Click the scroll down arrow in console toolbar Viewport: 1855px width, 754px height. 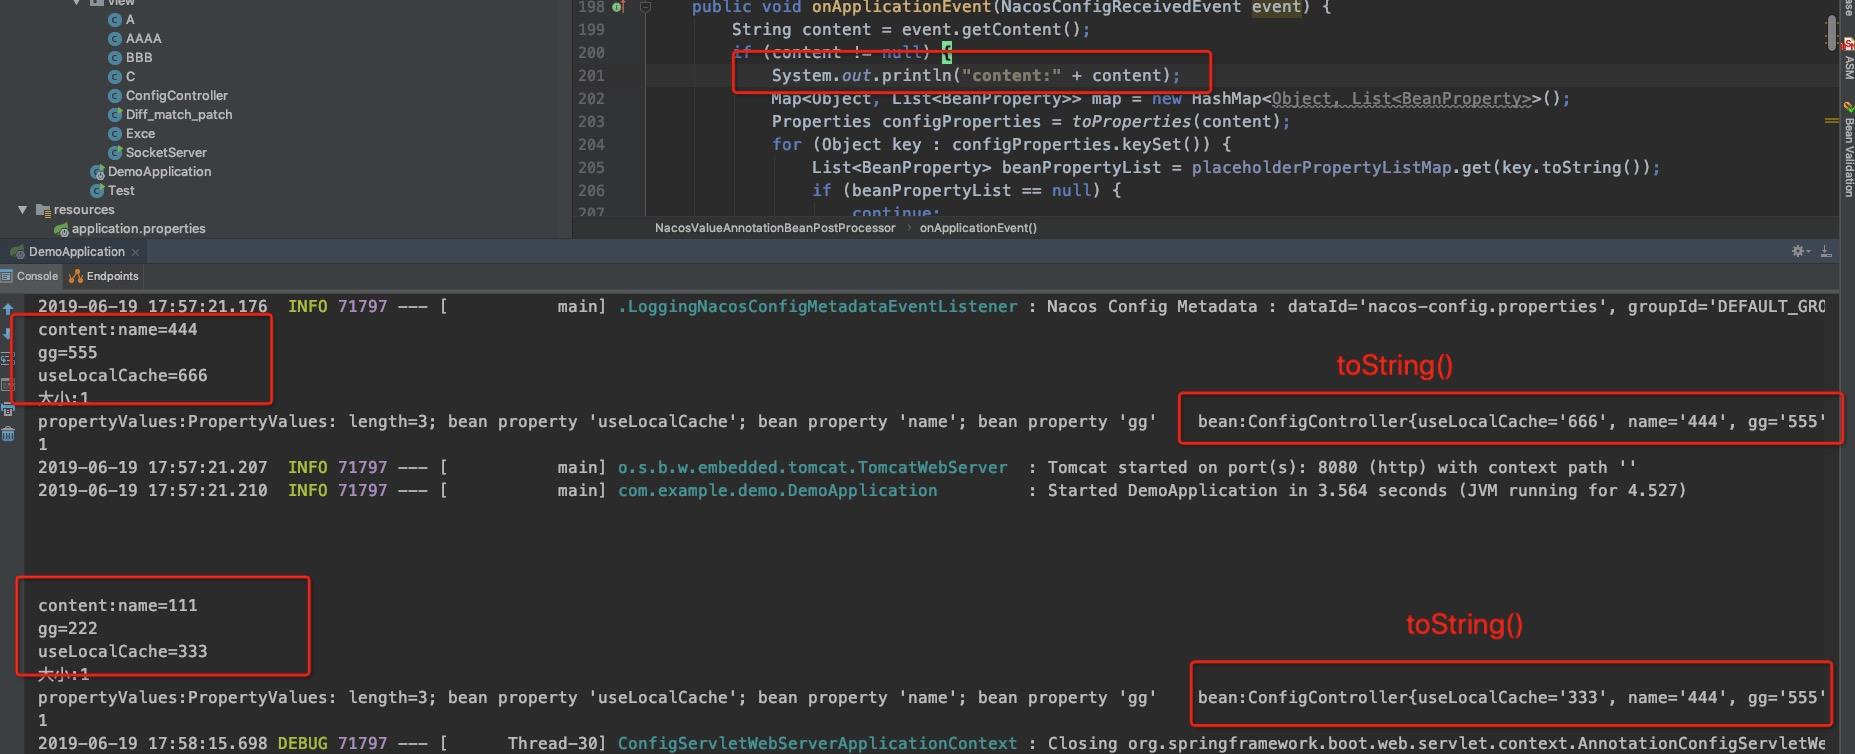(8, 334)
